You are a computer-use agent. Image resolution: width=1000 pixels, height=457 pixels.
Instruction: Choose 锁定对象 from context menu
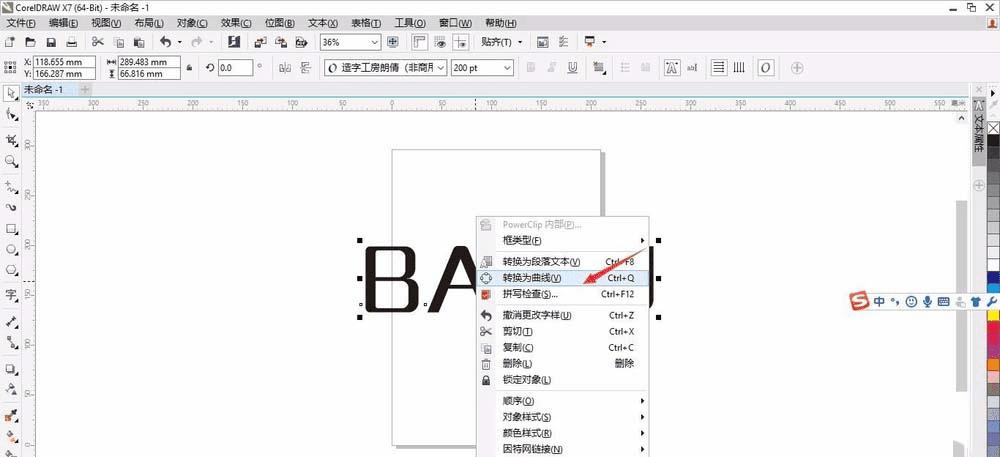click(562, 379)
